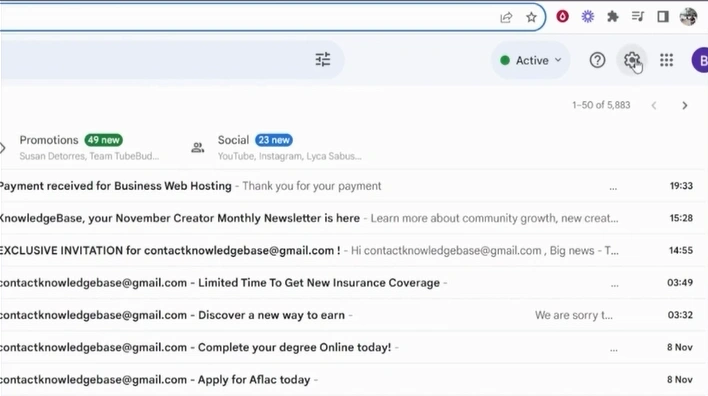Open Payment received for Business Web Hosting email
The height and width of the screenshot is (396, 708).
tap(354, 186)
